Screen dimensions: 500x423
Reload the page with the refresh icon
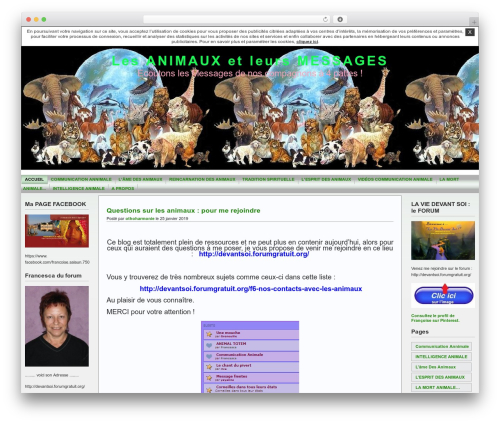point(325,19)
